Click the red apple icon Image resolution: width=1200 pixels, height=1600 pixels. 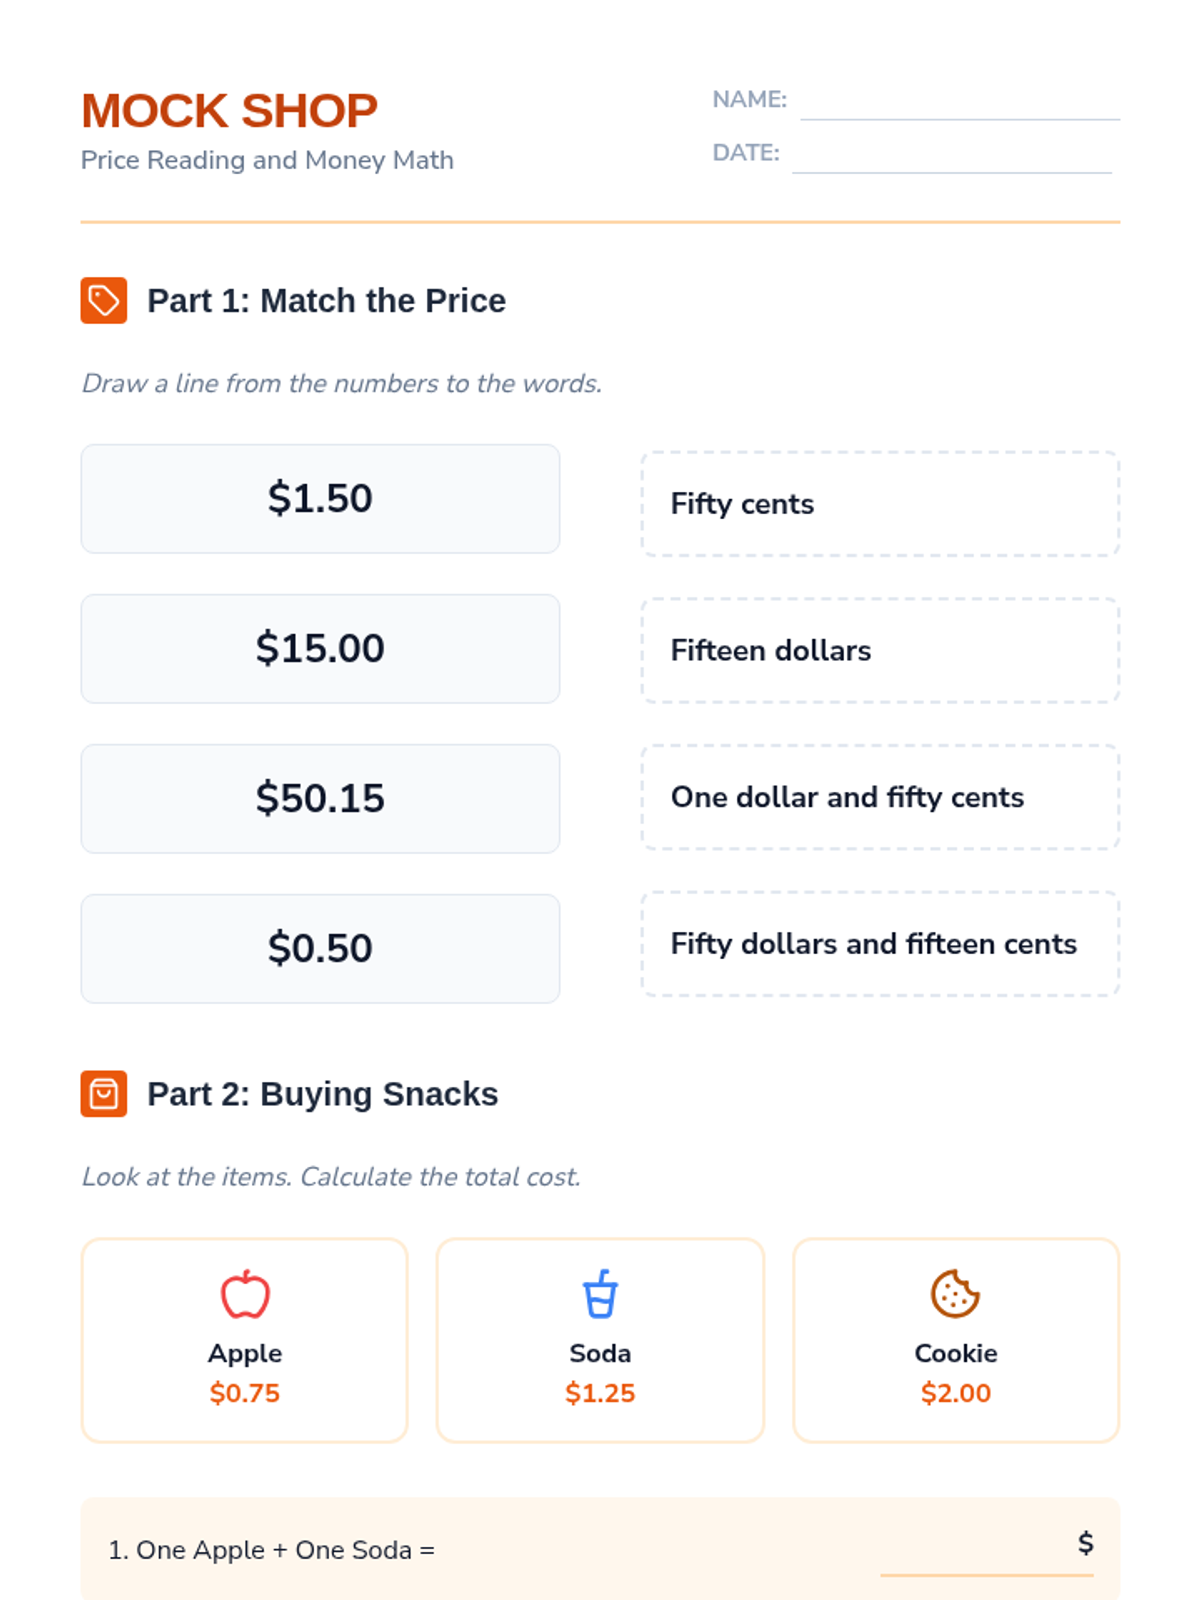click(x=245, y=1294)
